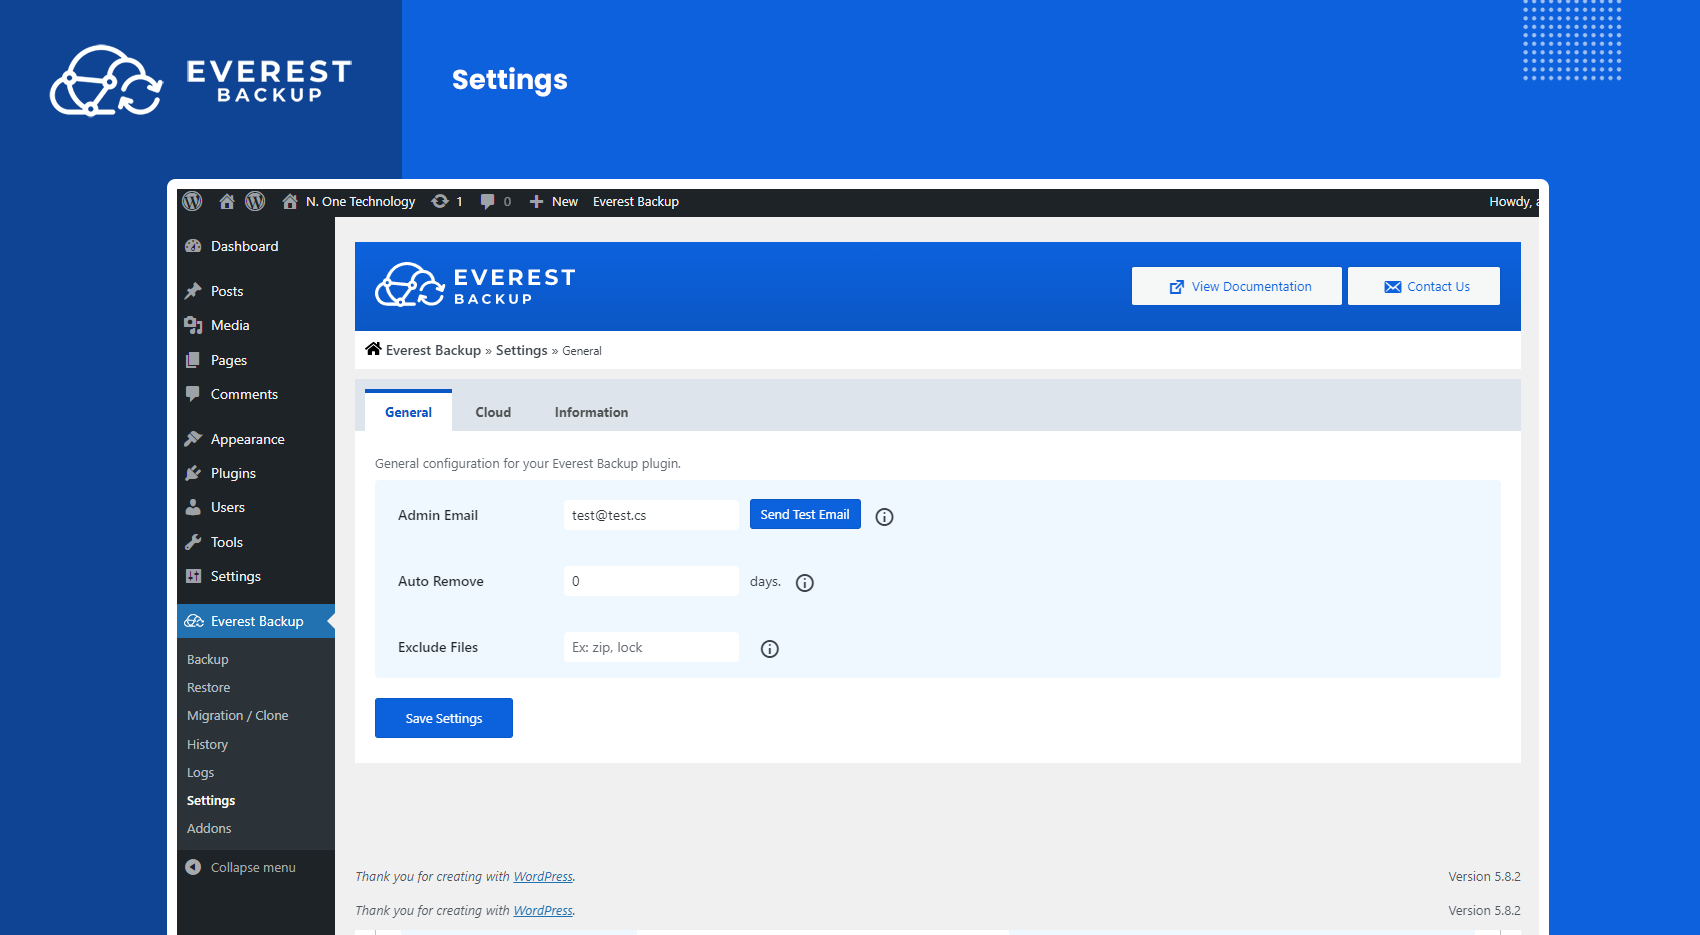Image resolution: width=1700 pixels, height=935 pixels.
Task: Switch to the Information tab
Action: pos(591,412)
